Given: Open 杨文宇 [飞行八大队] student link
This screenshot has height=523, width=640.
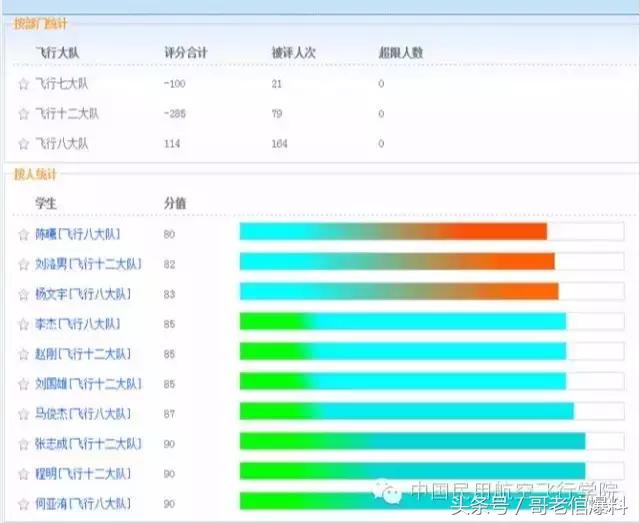Looking at the screenshot, I should (x=83, y=294).
